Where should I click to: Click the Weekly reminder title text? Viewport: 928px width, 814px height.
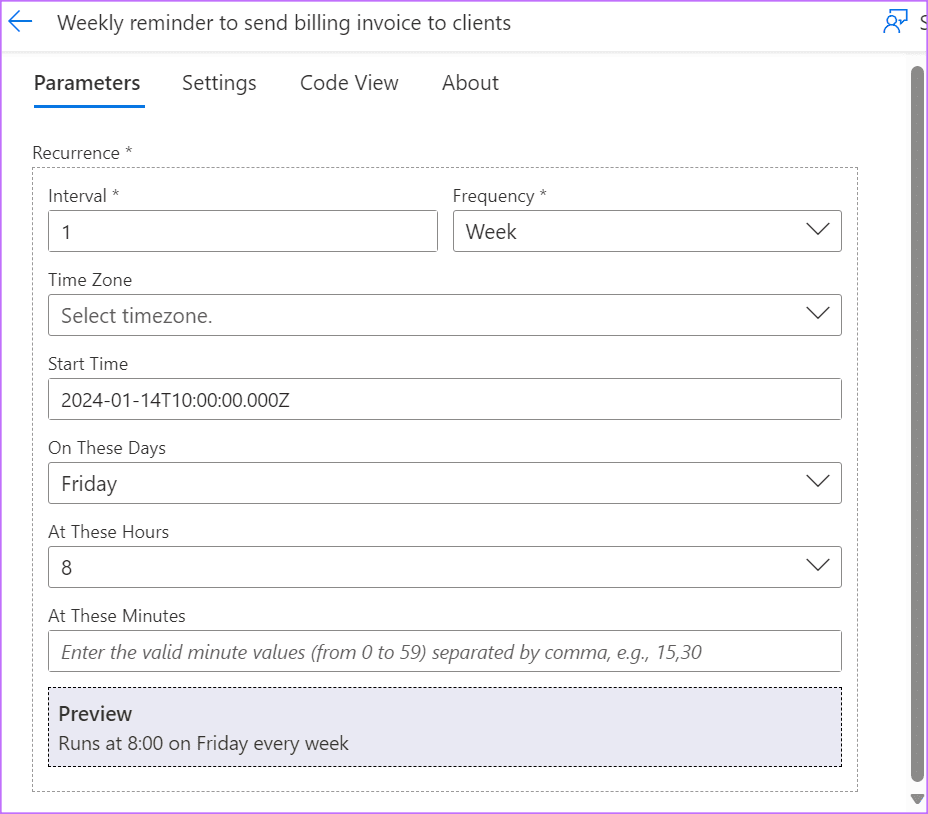[x=284, y=23]
